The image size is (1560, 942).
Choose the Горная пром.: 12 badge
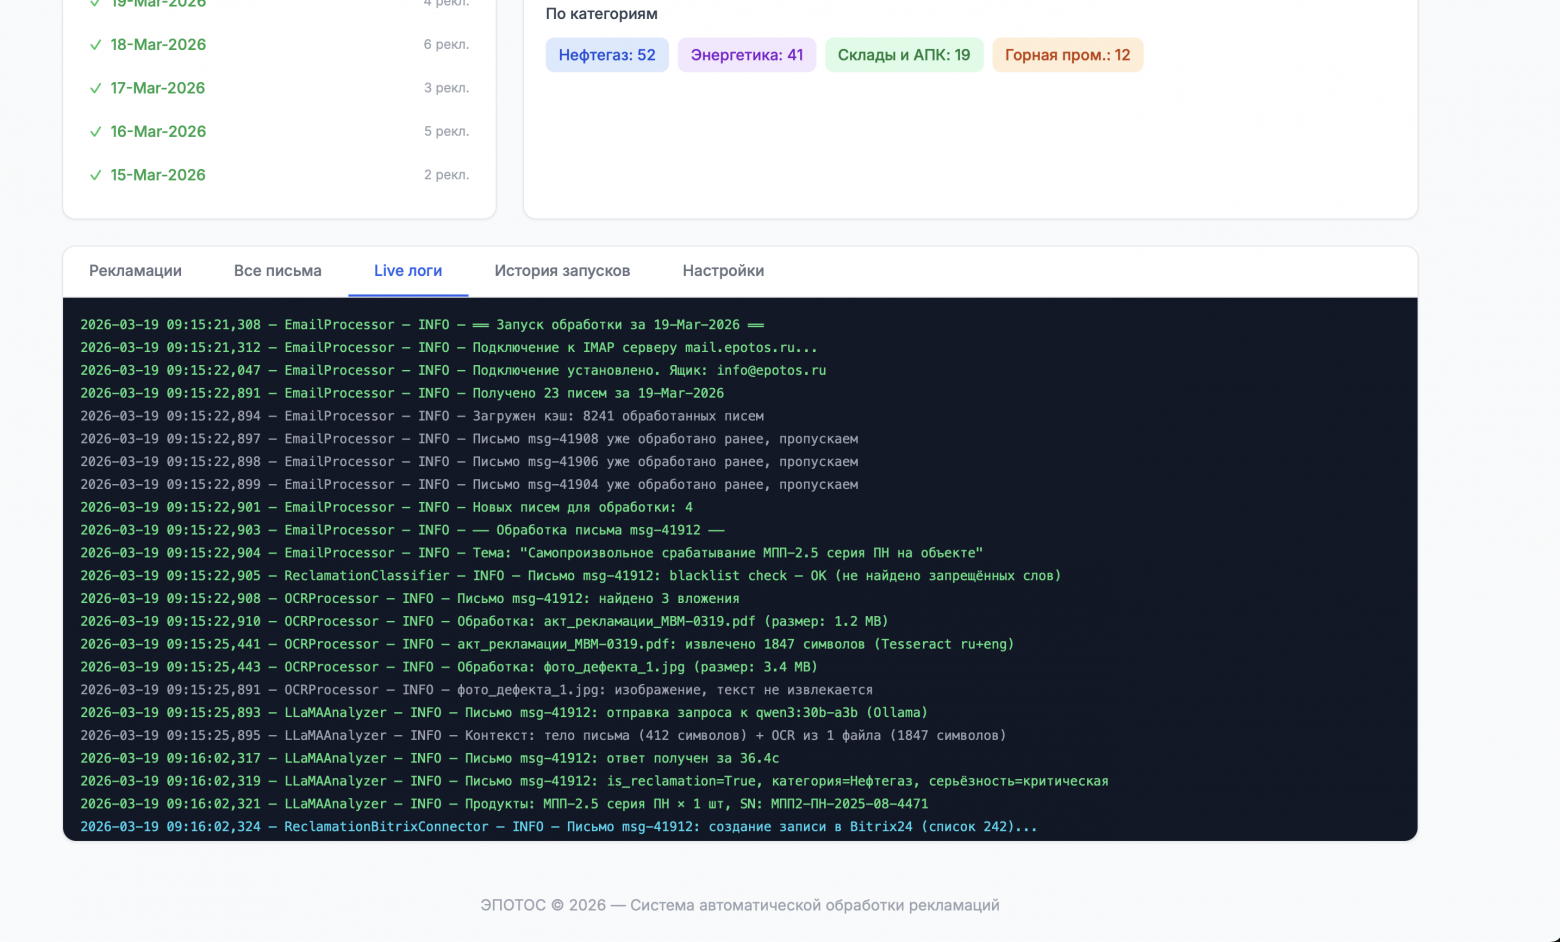coord(1067,55)
